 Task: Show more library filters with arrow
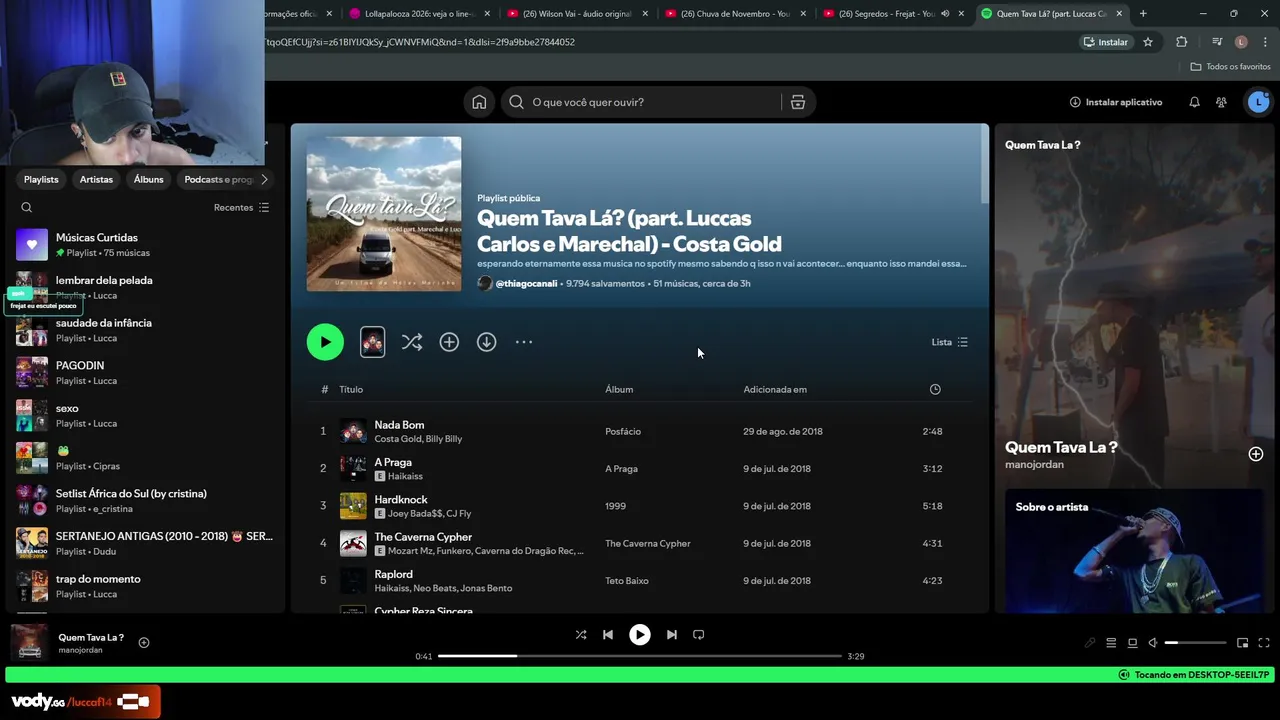coord(264,179)
